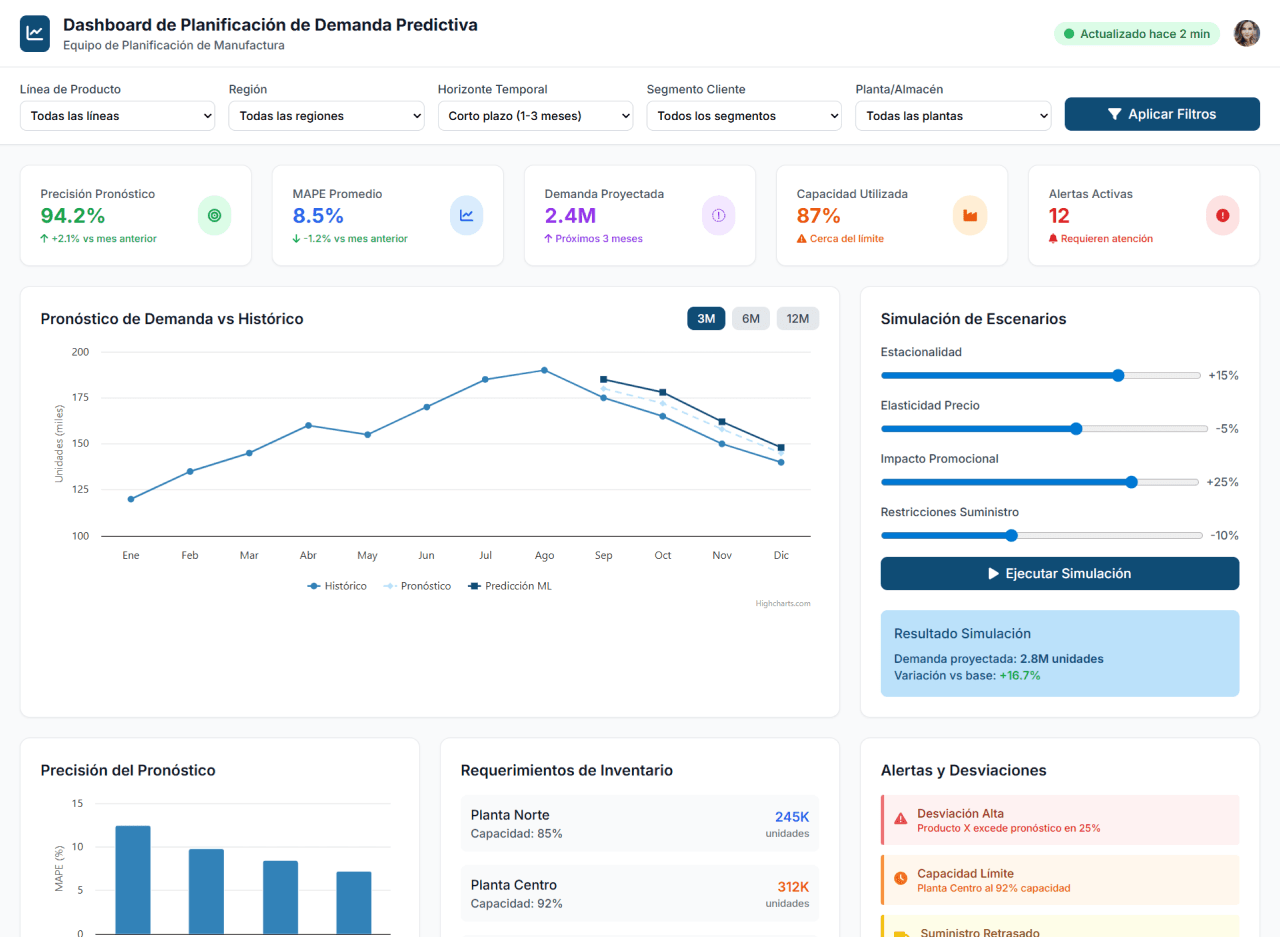Click the Planta Norte inventory row
The image size is (1280, 937).
[x=640, y=824]
